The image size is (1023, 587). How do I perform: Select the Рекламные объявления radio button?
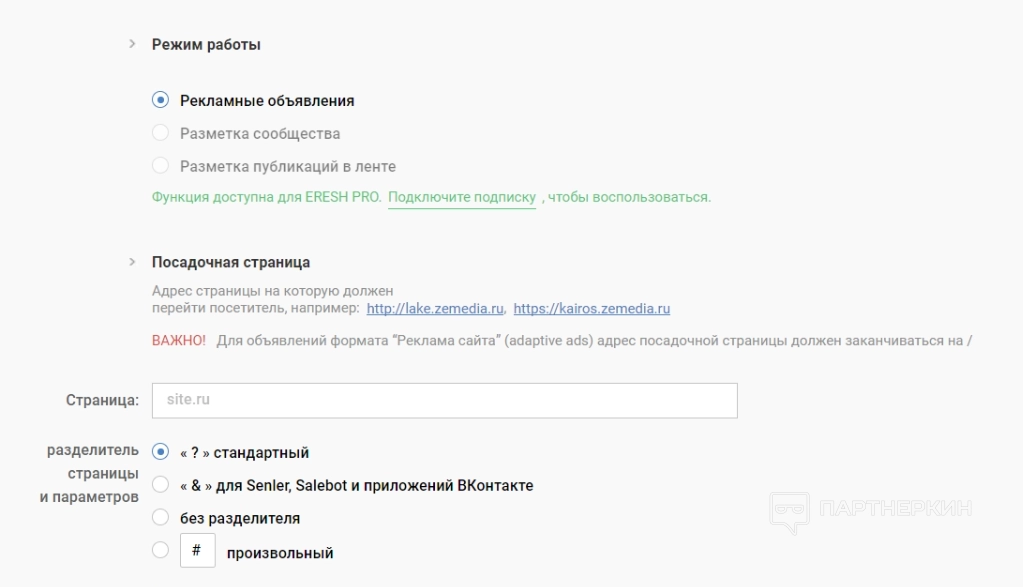(x=160, y=100)
